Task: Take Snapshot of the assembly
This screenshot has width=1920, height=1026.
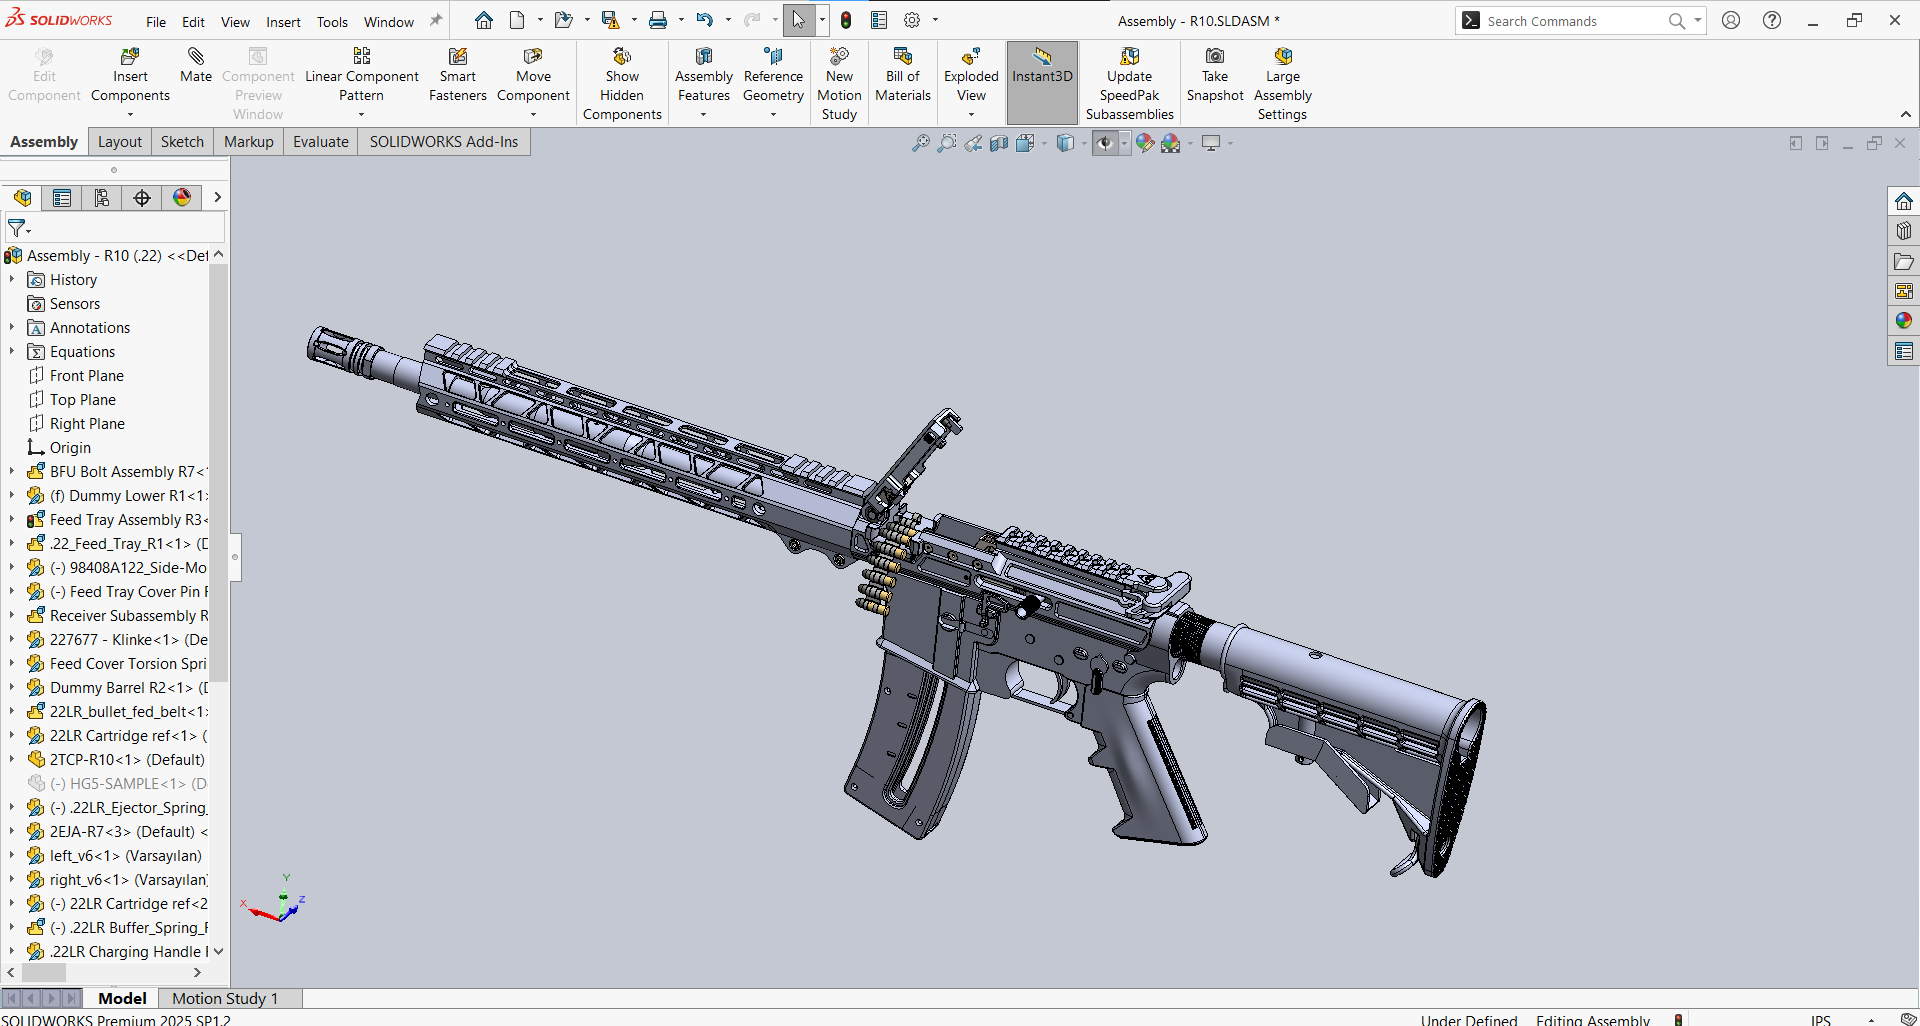Action: pyautogui.click(x=1215, y=76)
